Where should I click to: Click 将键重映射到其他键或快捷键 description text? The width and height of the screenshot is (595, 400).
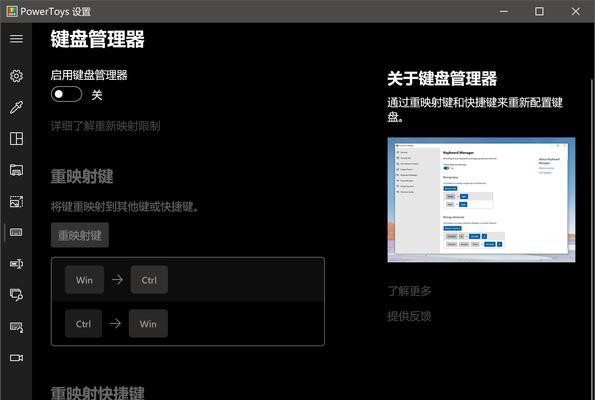[x=124, y=207]
